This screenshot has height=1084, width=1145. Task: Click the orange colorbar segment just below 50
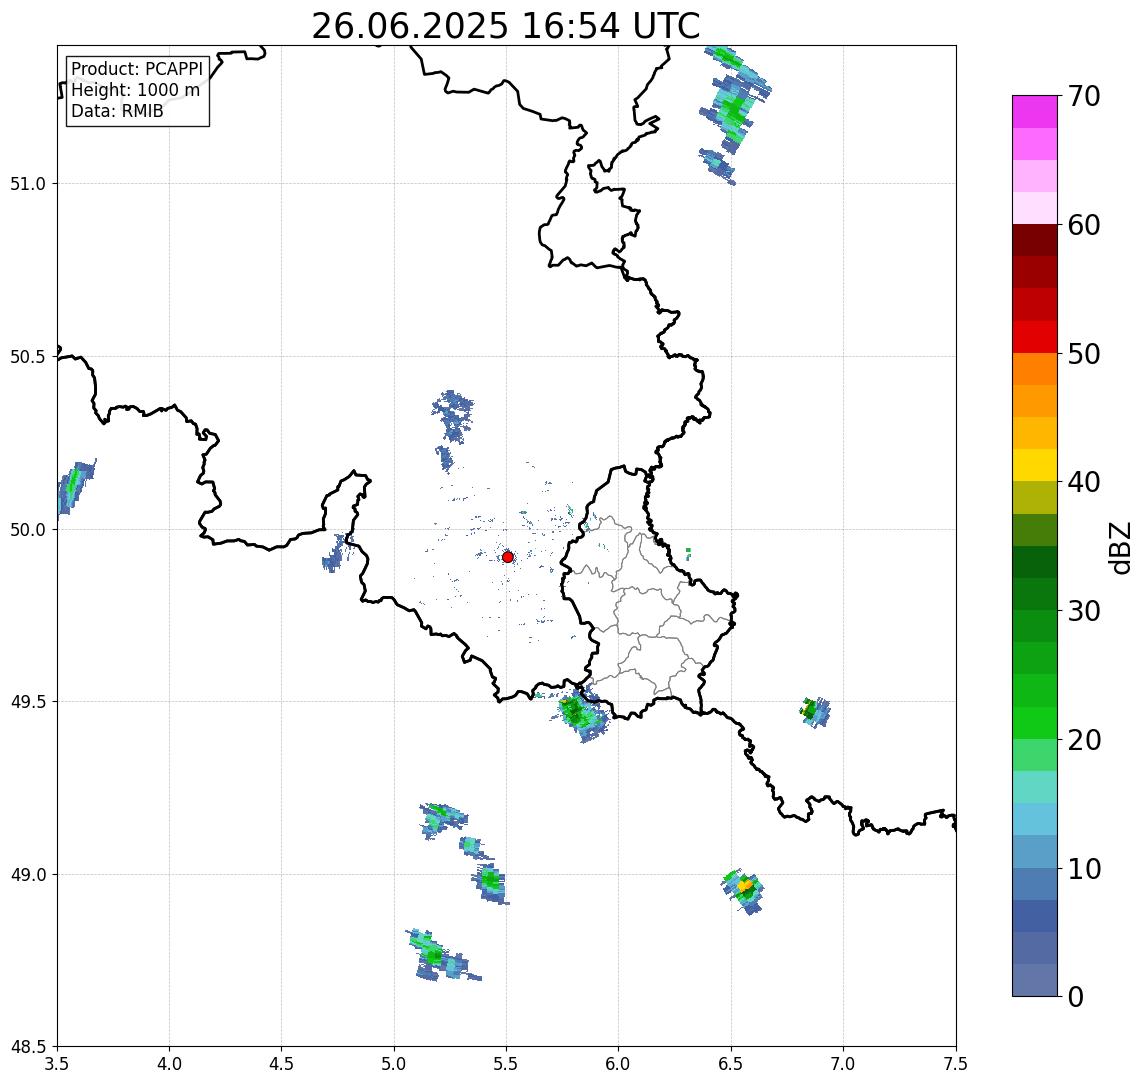click(1035, 370)
